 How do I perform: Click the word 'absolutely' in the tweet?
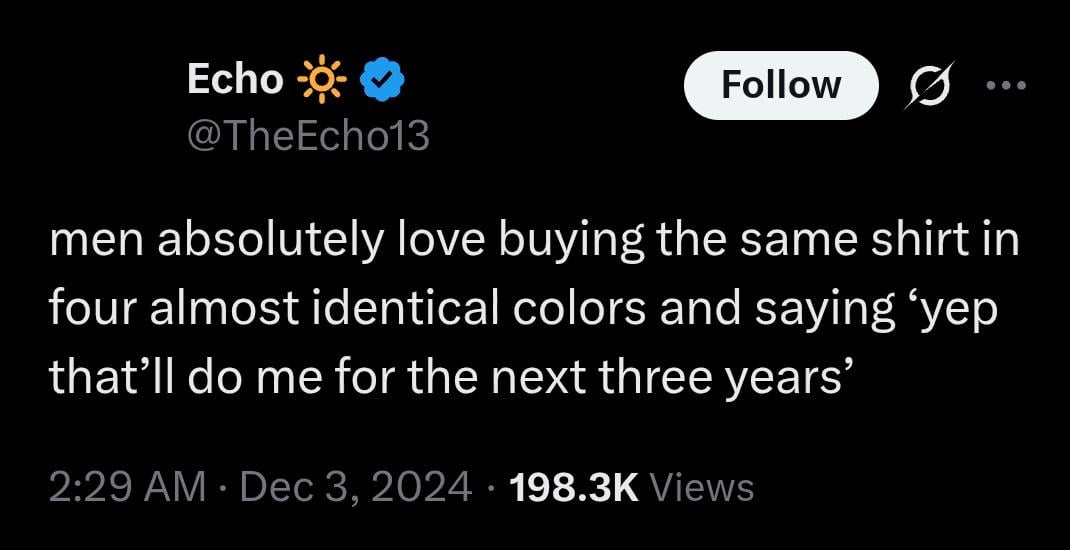[270, 244]
